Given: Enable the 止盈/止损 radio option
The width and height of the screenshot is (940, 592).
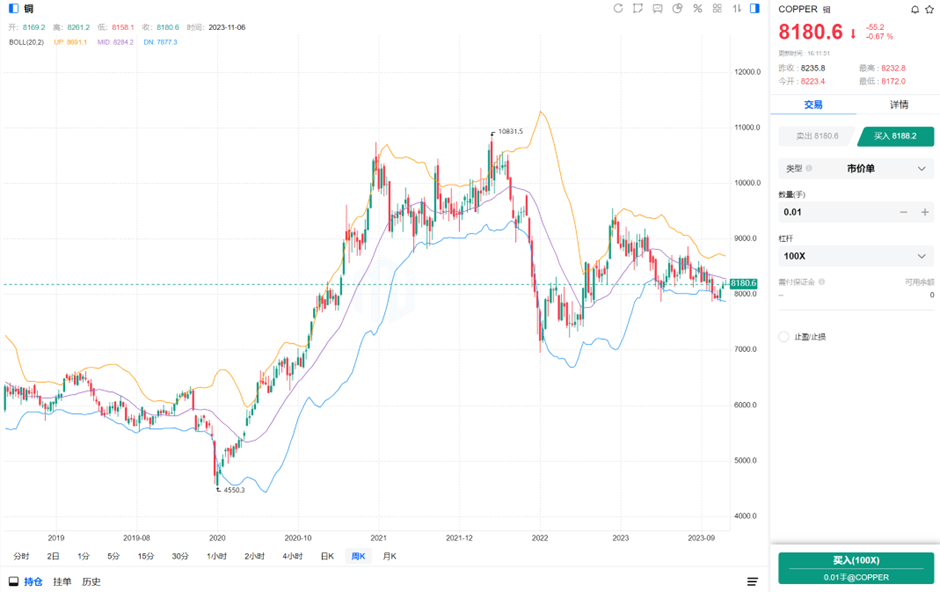Looking at the screenshot, I should click(x=784, y=337).
